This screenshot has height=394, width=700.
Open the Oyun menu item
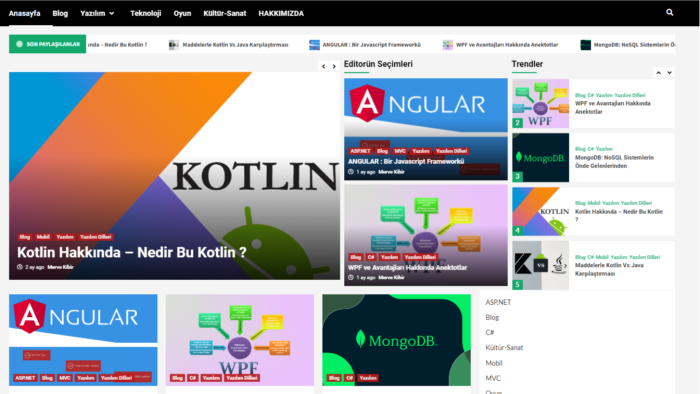tap(182, 13)
